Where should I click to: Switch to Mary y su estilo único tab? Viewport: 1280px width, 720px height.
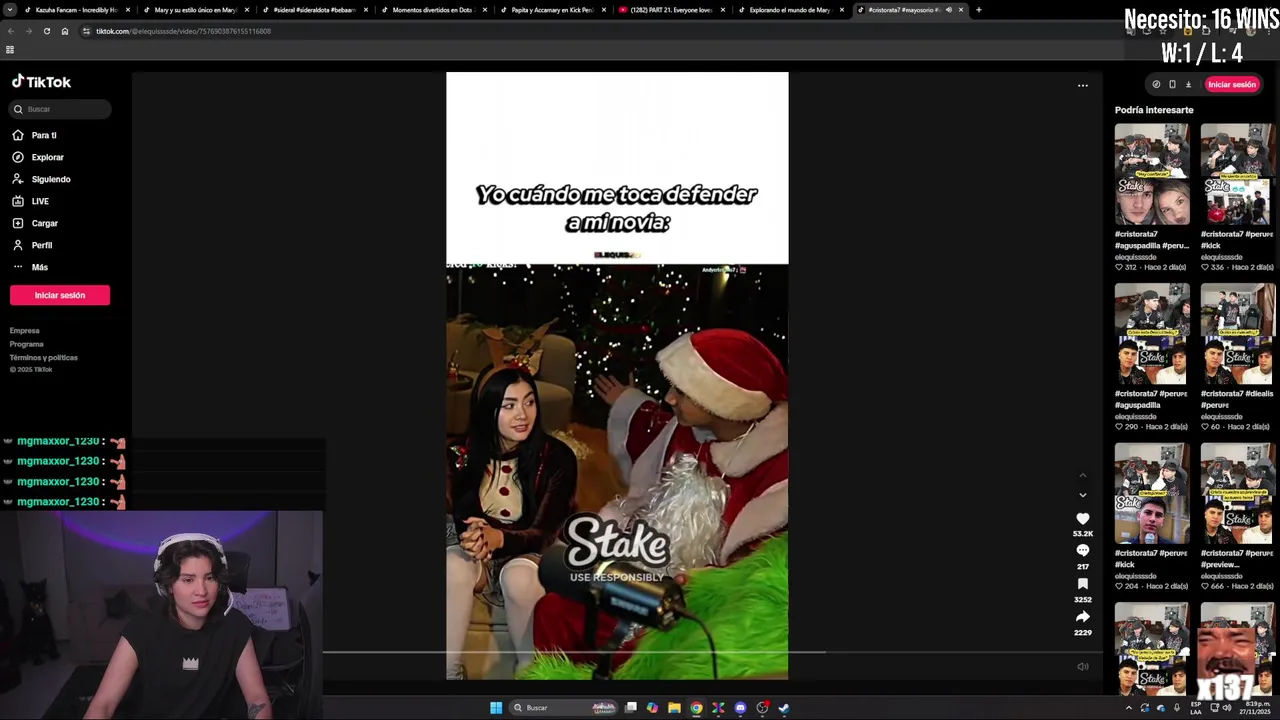point(195,10)
